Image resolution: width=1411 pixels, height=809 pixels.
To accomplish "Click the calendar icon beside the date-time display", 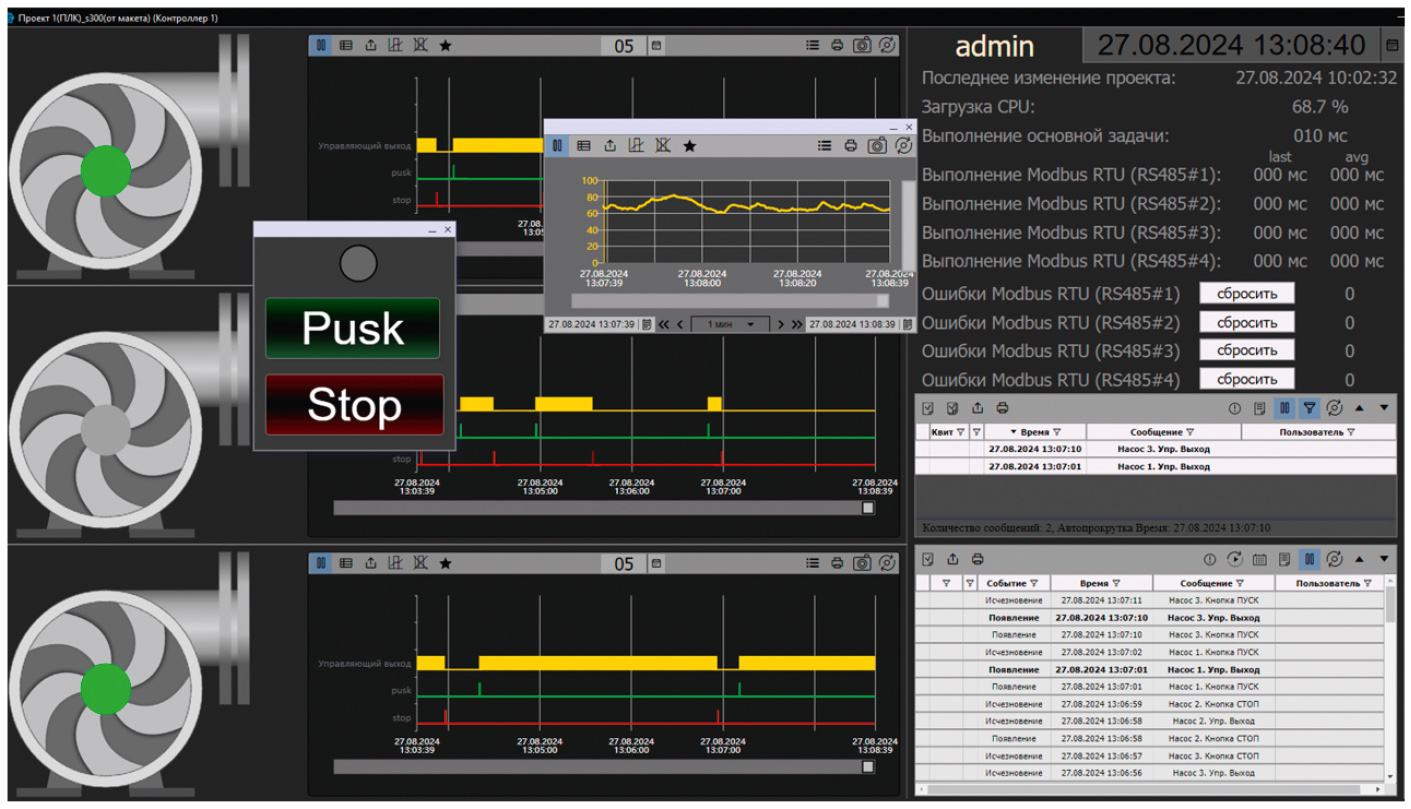I will (x=1391, y=45).
